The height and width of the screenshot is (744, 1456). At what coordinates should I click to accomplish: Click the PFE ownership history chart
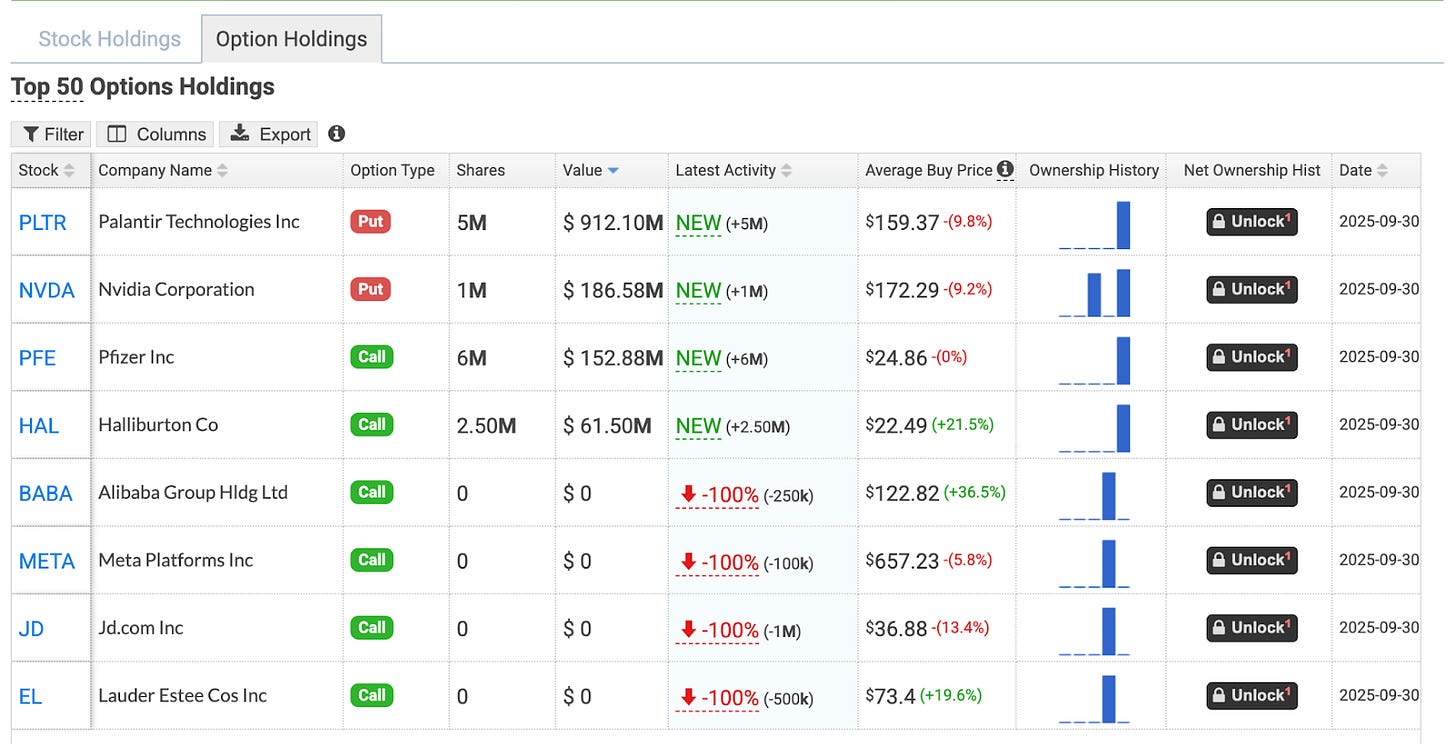click(x=1094, y=360)
